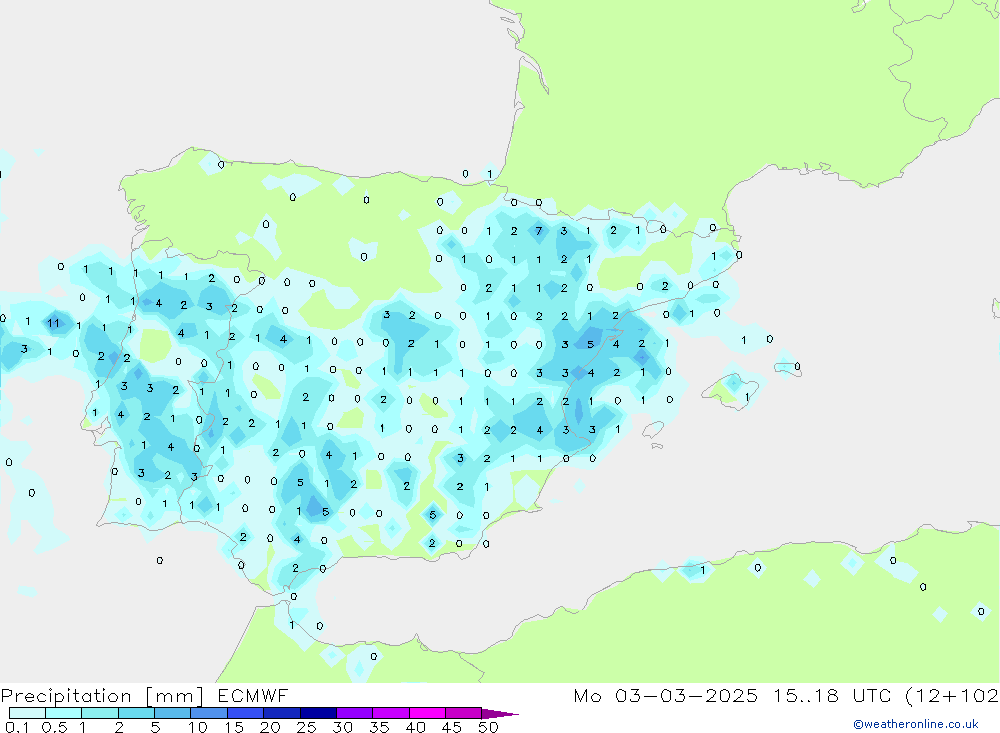
Task: Click the date '03-03-2025' text
Action: (686, 696)
